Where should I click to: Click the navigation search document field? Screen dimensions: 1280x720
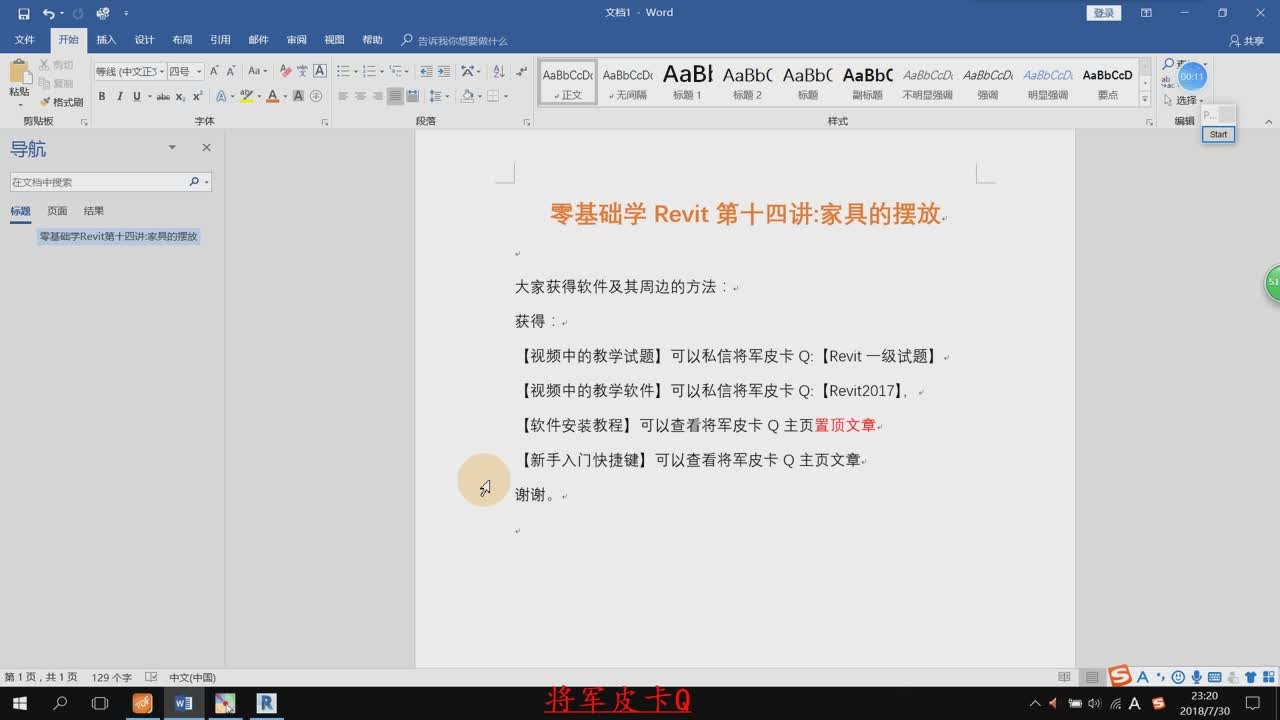tap(110, 182)
